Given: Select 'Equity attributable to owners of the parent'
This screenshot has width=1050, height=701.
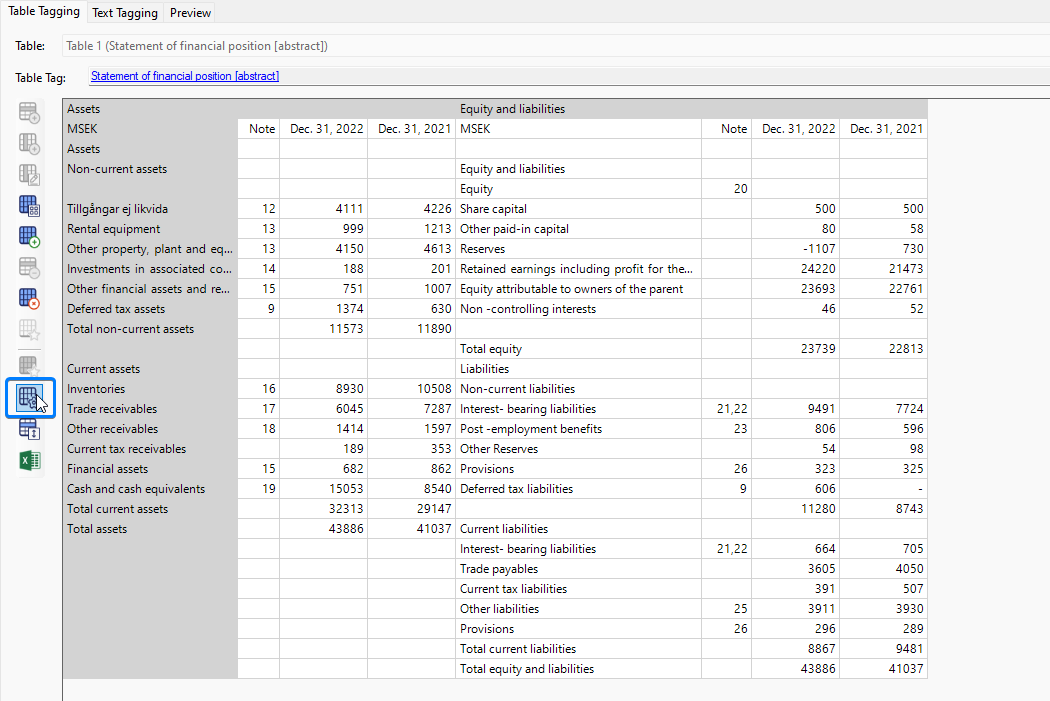Looking at the screenshot, I should (x=579, y=289).
